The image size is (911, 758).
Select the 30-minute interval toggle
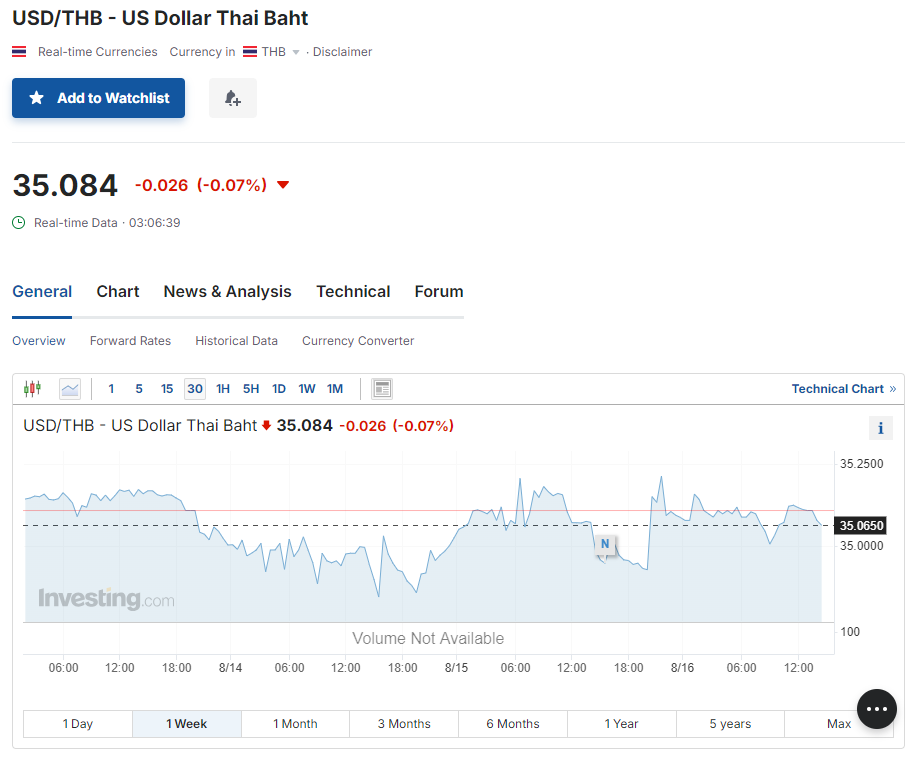pos(195,389)
